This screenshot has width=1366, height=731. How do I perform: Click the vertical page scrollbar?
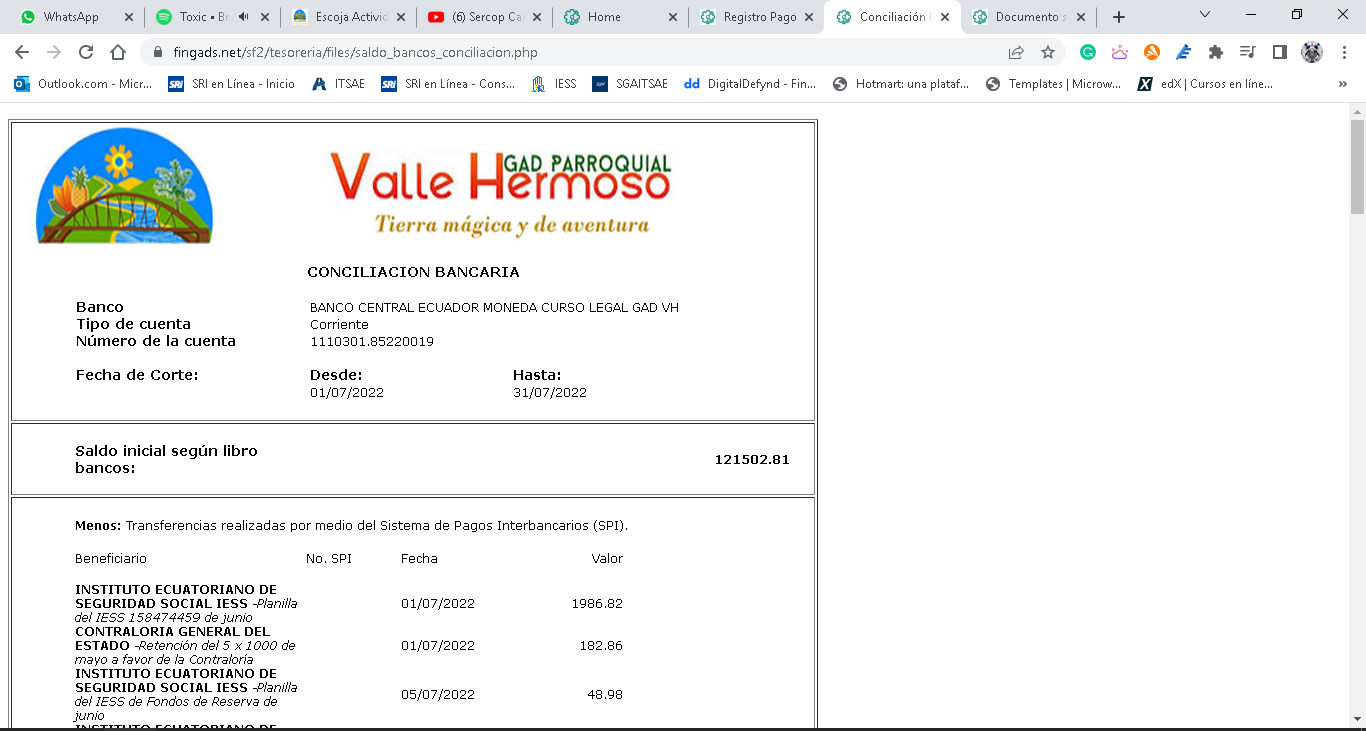1357,400
